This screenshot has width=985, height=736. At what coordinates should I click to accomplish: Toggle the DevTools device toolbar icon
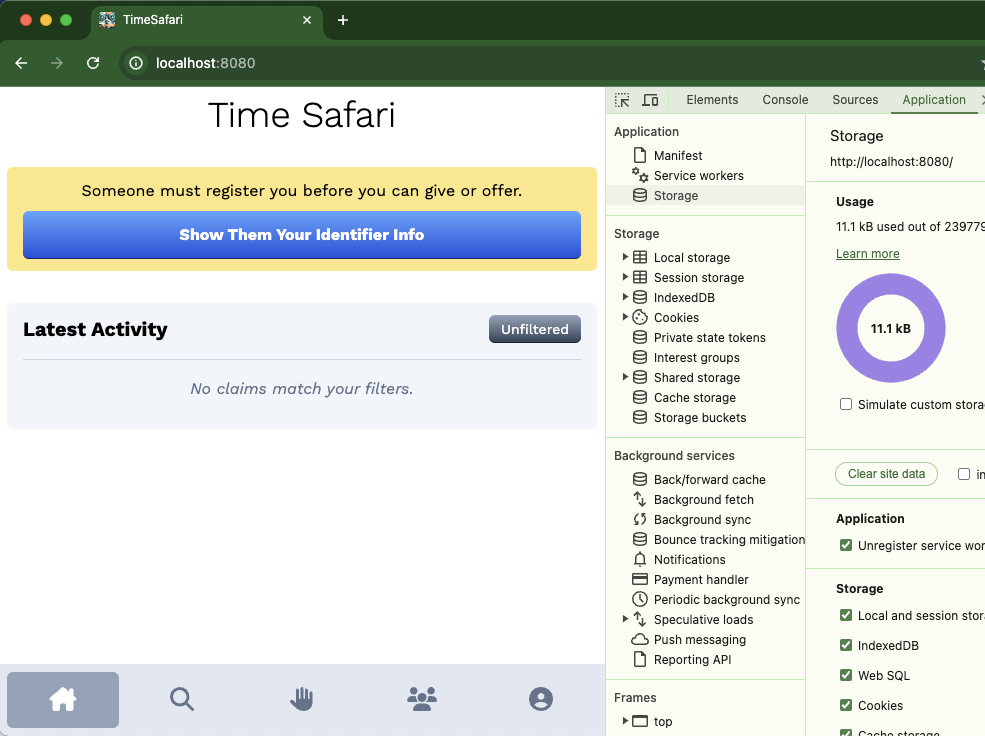click(x=650, y=100)
